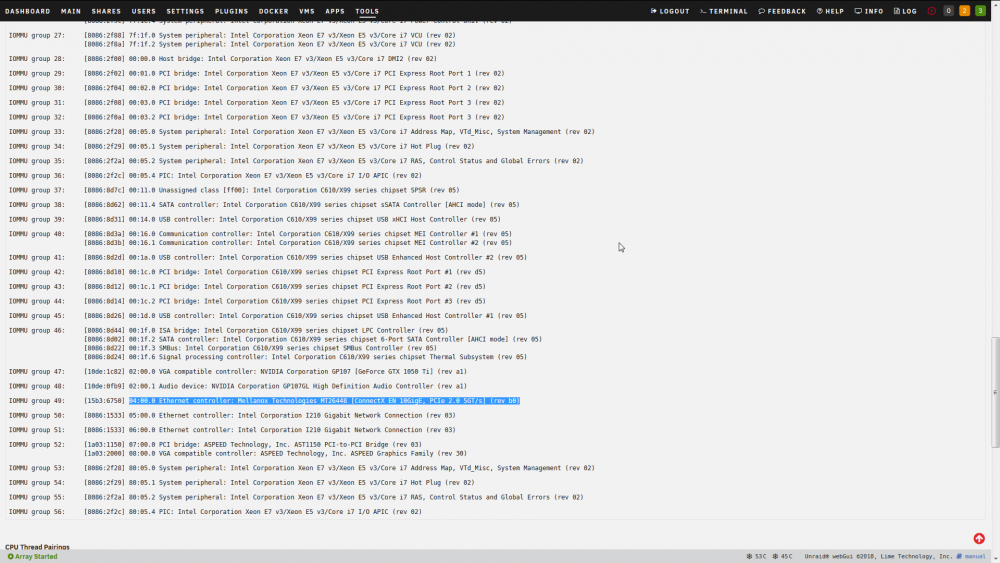Click the MEI Controller #2 line

pos(298,243)
